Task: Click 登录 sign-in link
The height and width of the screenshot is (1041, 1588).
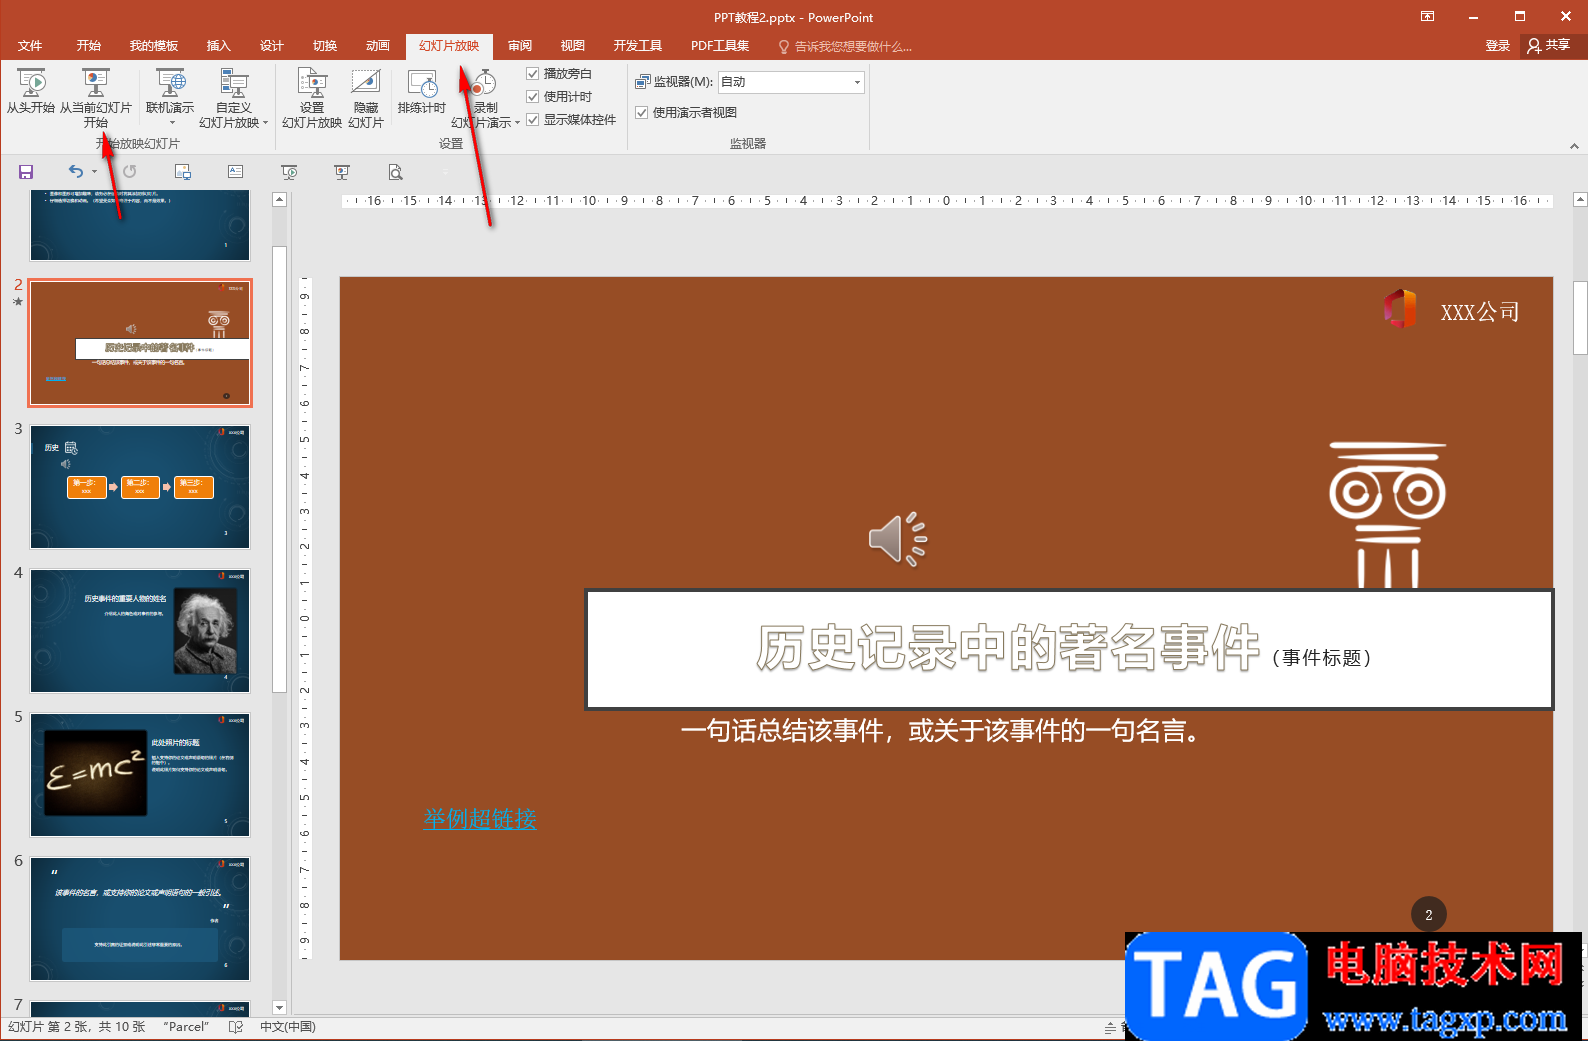Action: (1497, 46)
